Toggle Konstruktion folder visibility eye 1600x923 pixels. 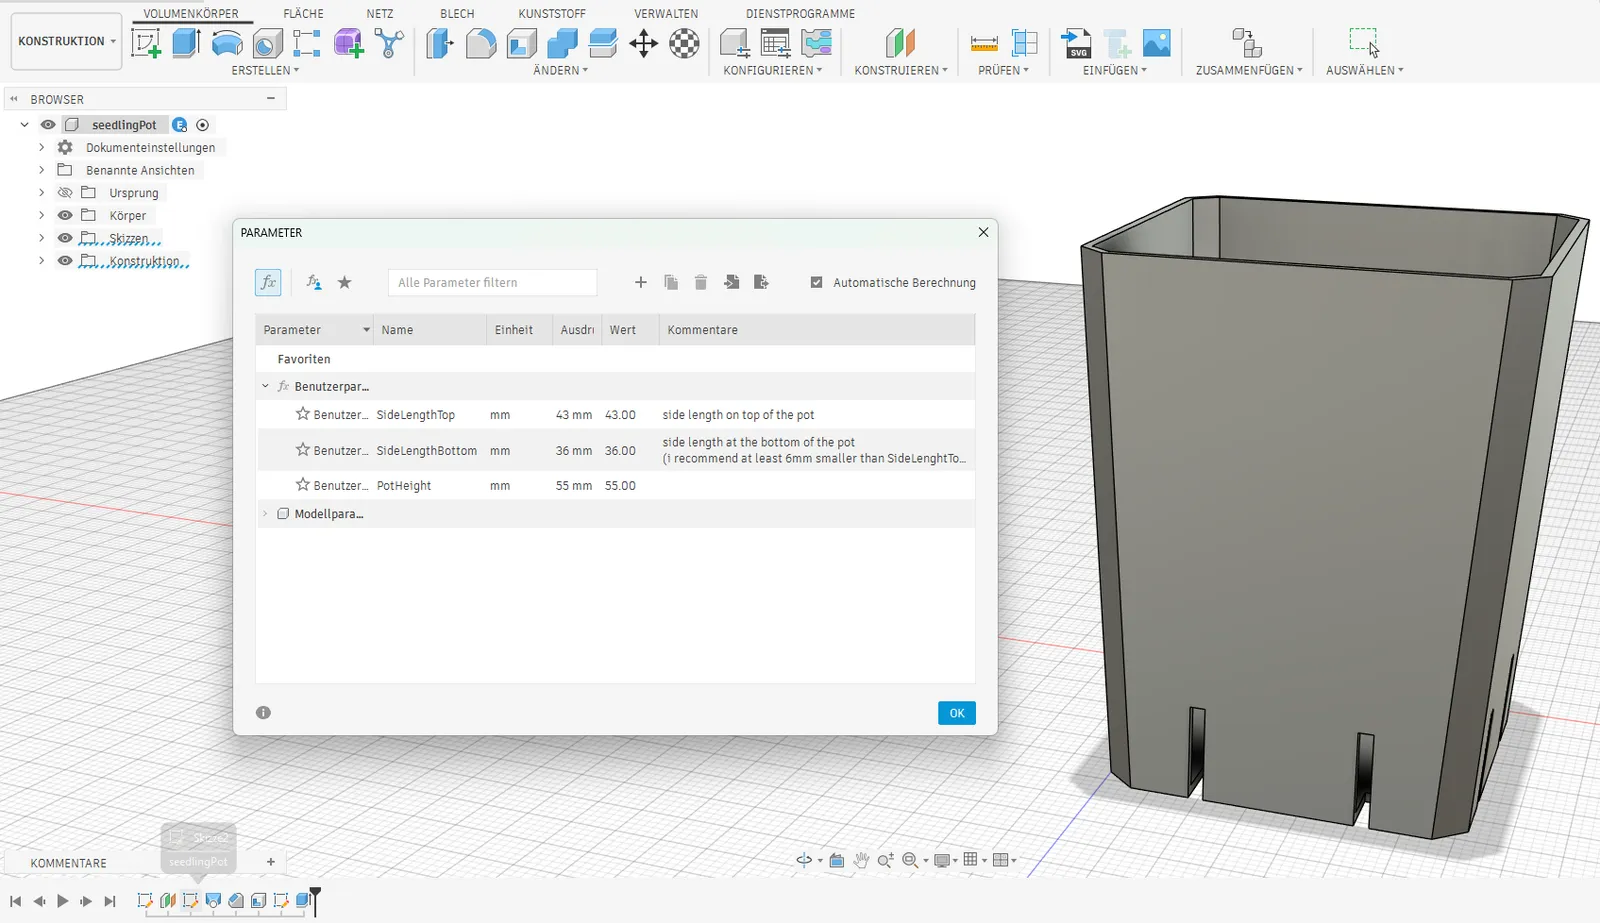pyautogui.click(x=65, y=261)
